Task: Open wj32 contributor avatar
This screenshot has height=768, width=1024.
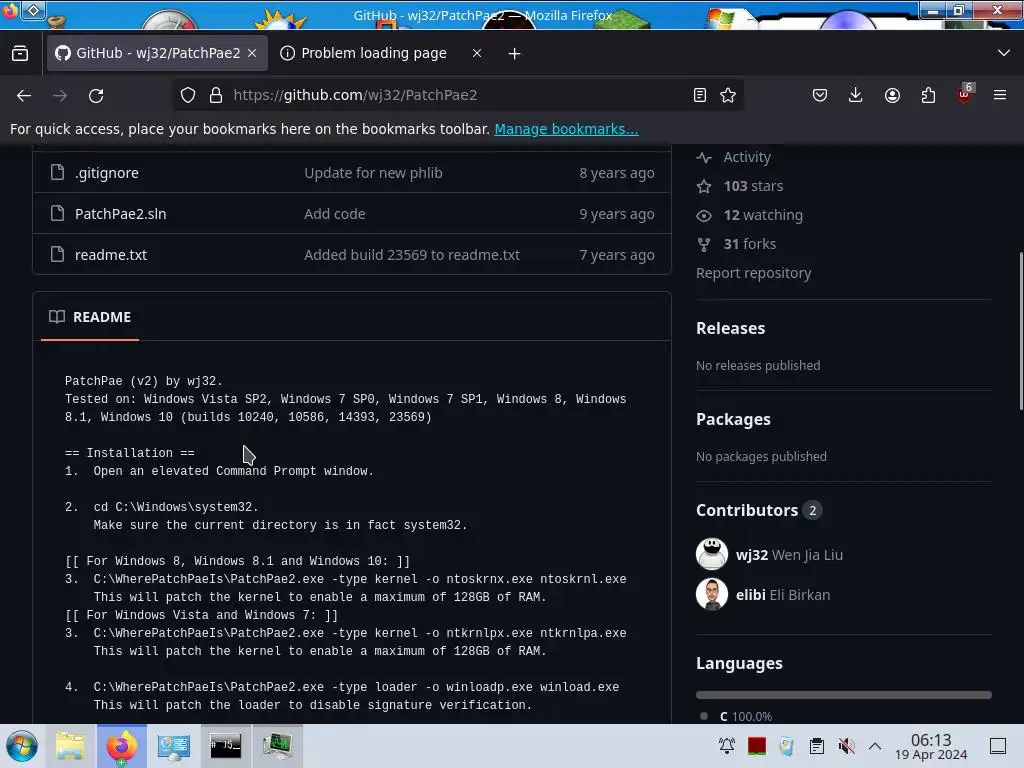Action: (x=712, y=554)
